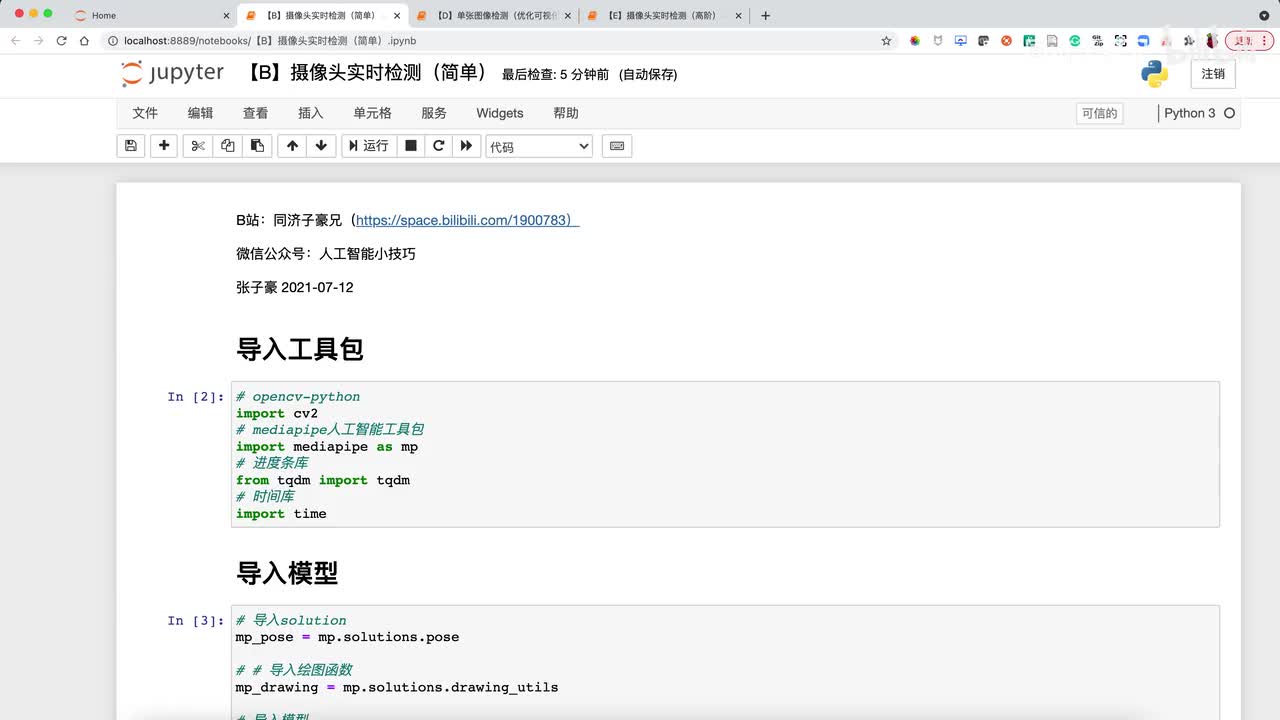Close the Home tab
Image resolution: width=1280 pixels, height=720 pixels.
coord(225,15)
